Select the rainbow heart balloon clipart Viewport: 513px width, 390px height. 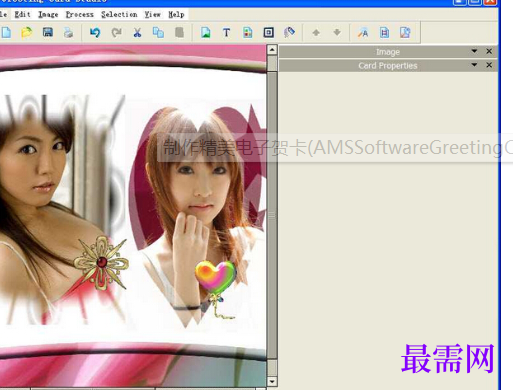tap(216, 289)
